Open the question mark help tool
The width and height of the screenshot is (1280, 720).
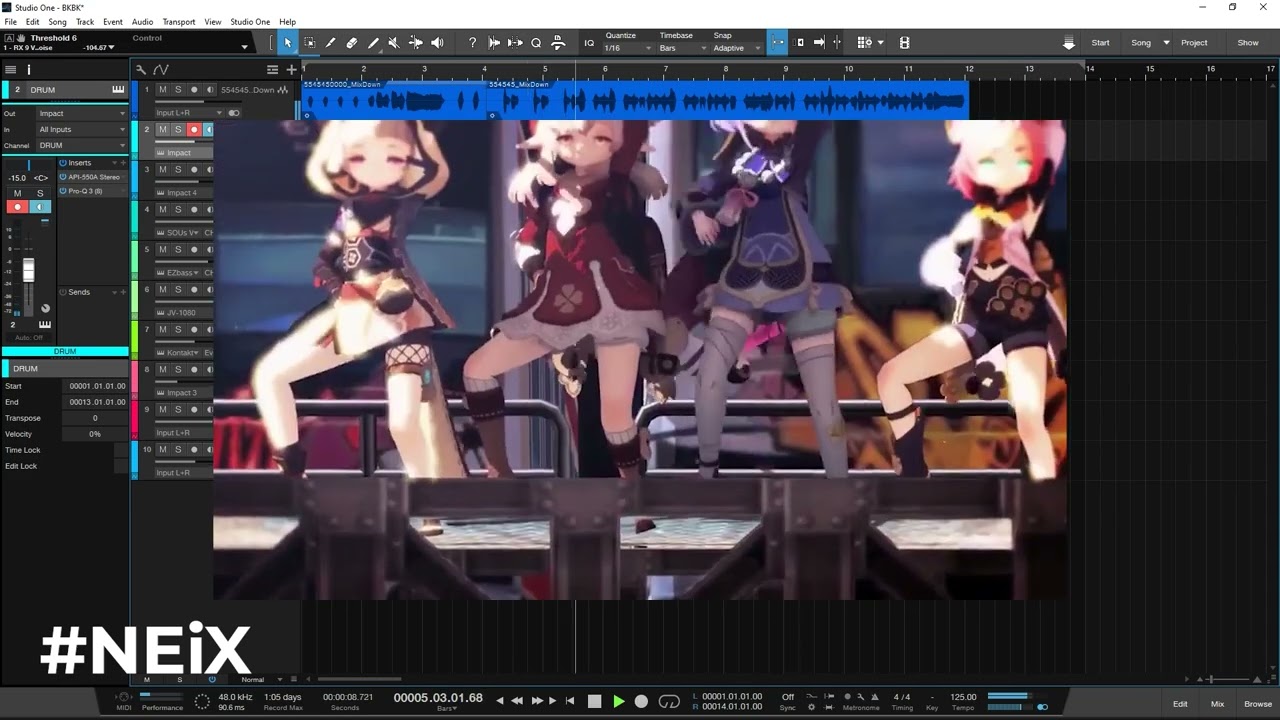pos(473,43)
